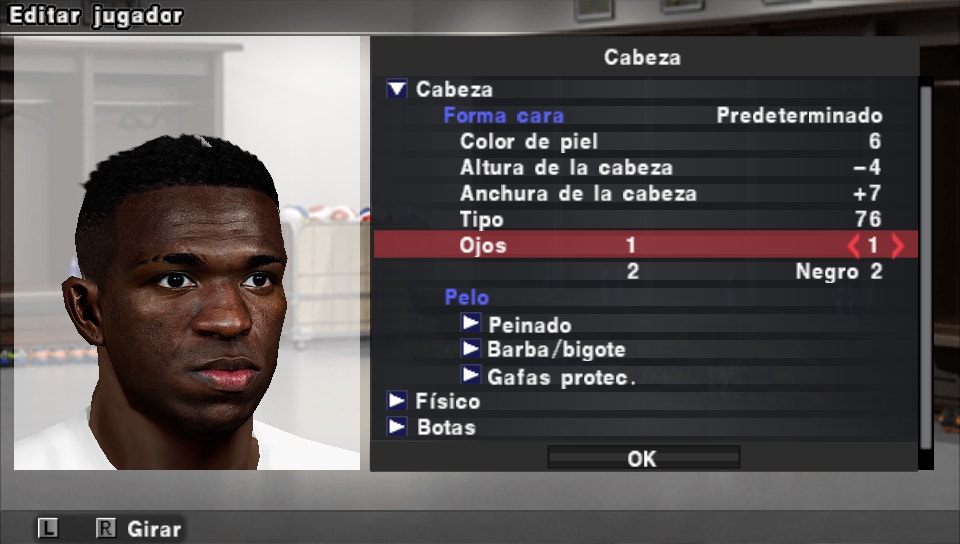Expand the Botas section arrow

pyautogui.click(x=397, y=427)
